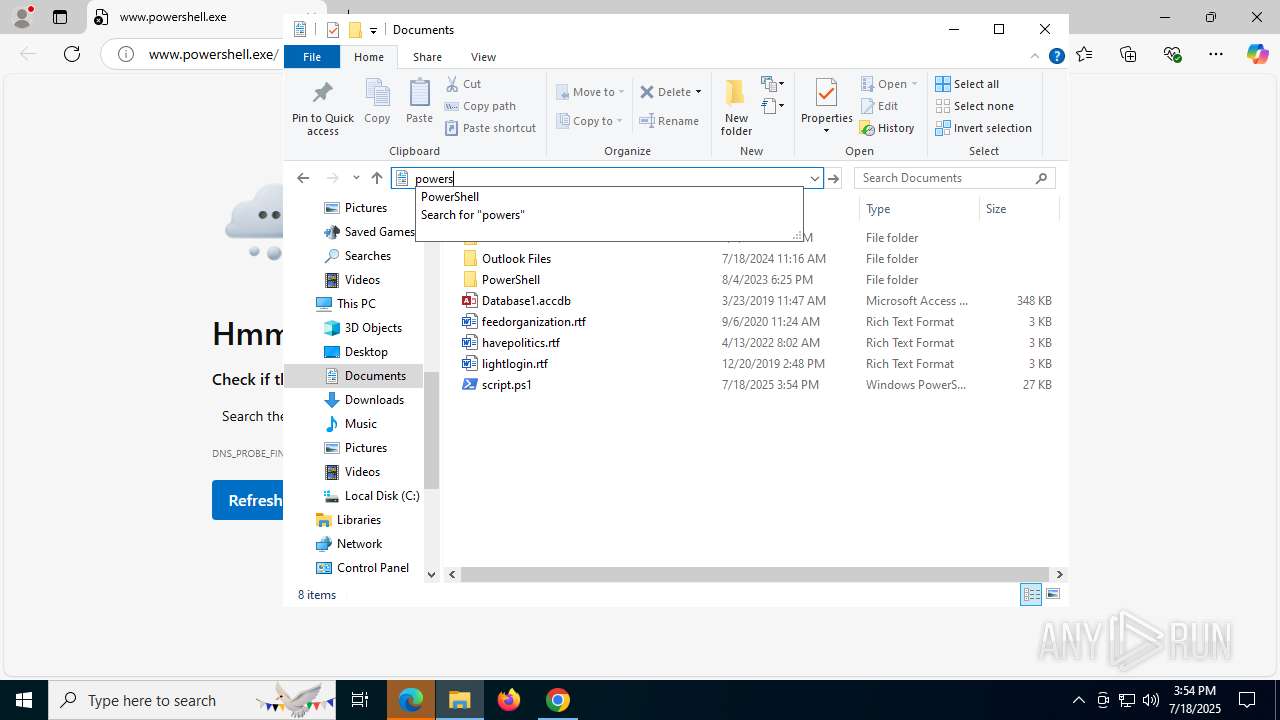
Task: Click the address bar text field
Action: pyautogui.click(x=609, y=178)
